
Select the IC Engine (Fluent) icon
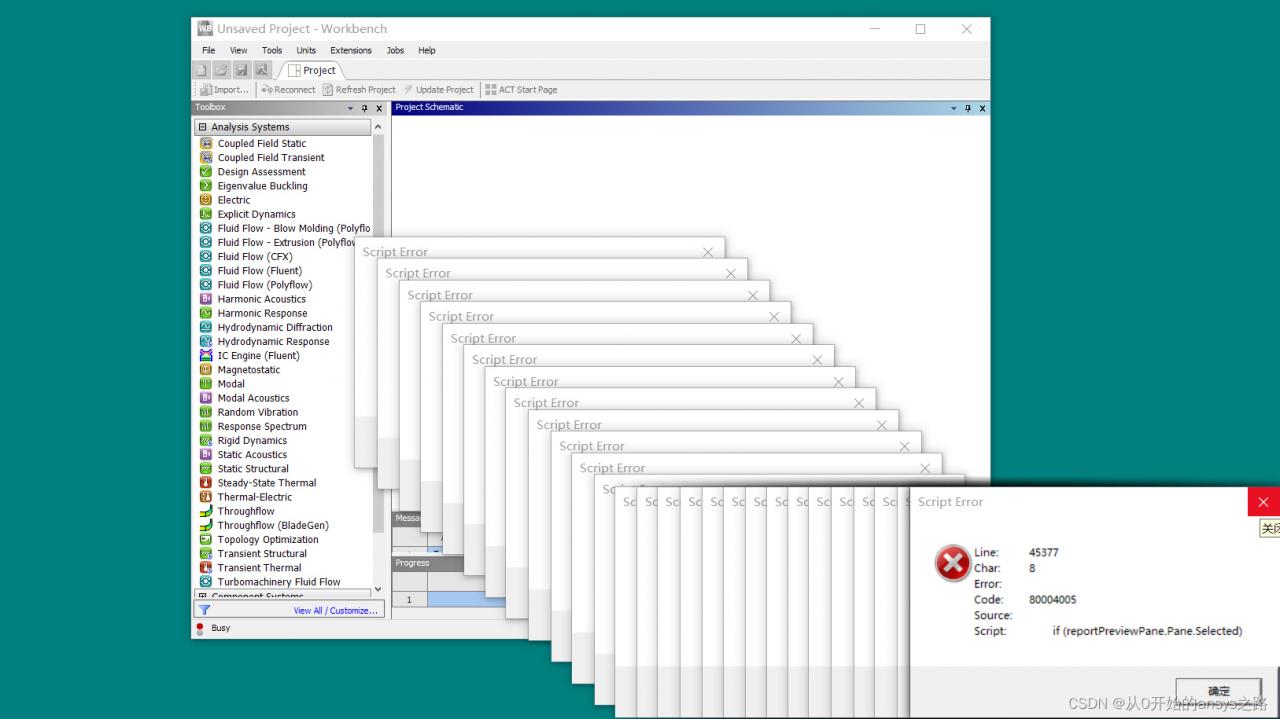click(x=206, y=355)
